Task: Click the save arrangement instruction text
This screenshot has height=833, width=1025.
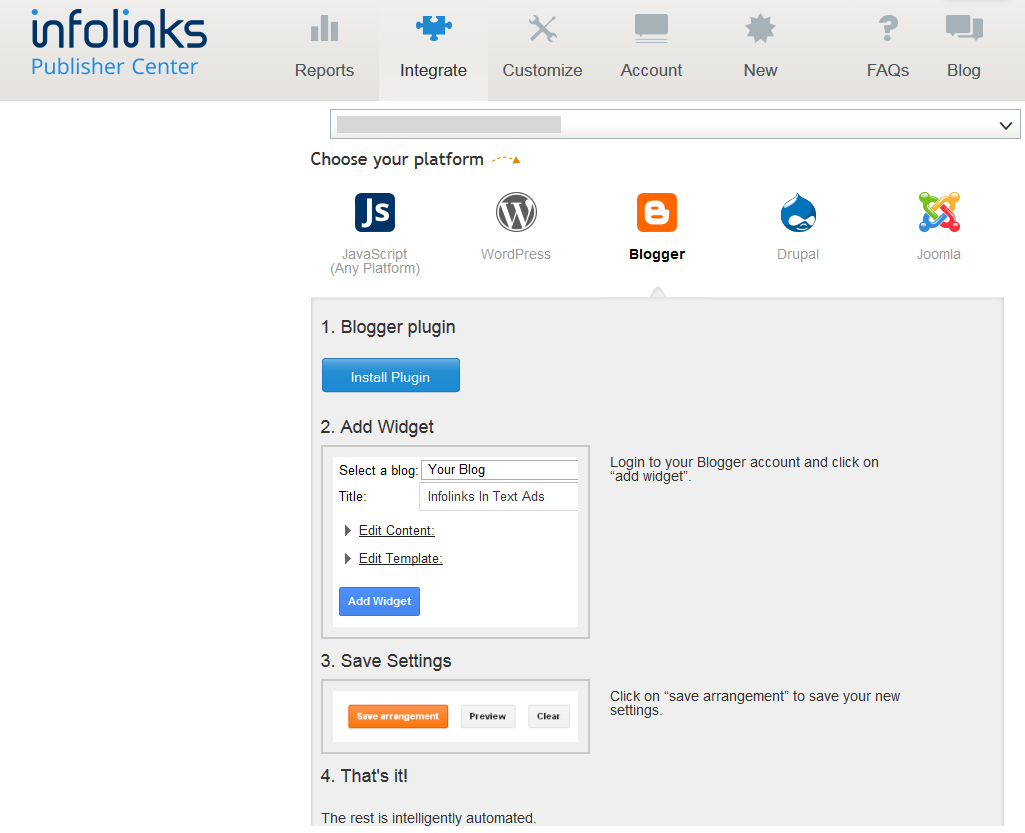Action: click(x=755, y=704)
